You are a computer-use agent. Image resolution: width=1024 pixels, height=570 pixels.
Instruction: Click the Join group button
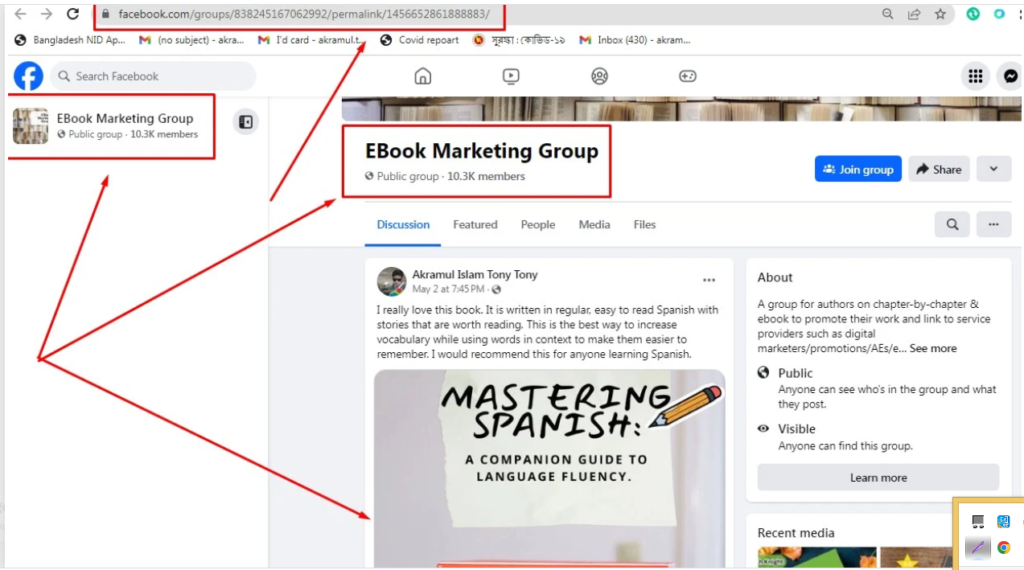point(858,169)
